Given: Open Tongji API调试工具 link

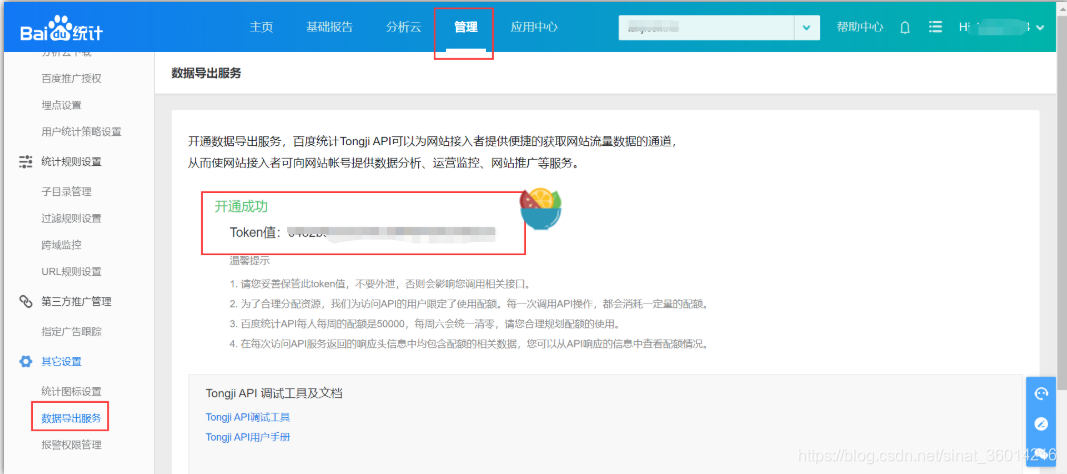Looking at the screenshot, I should pyautogui.click(x=248, y=417).
